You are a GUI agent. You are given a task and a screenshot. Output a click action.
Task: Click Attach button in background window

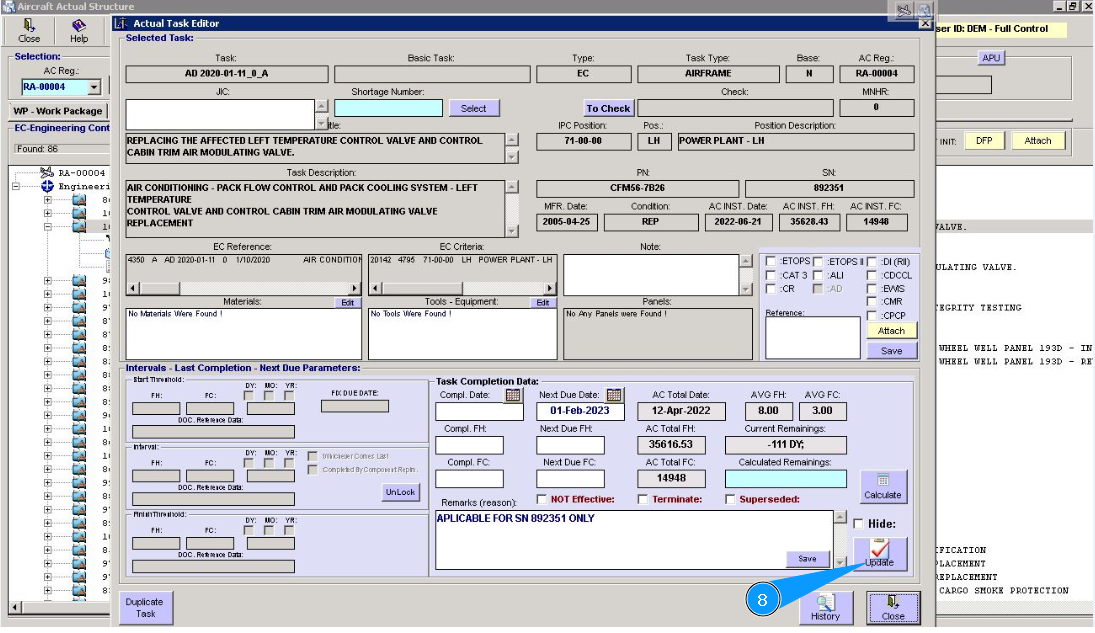(x=1038, y=140)
